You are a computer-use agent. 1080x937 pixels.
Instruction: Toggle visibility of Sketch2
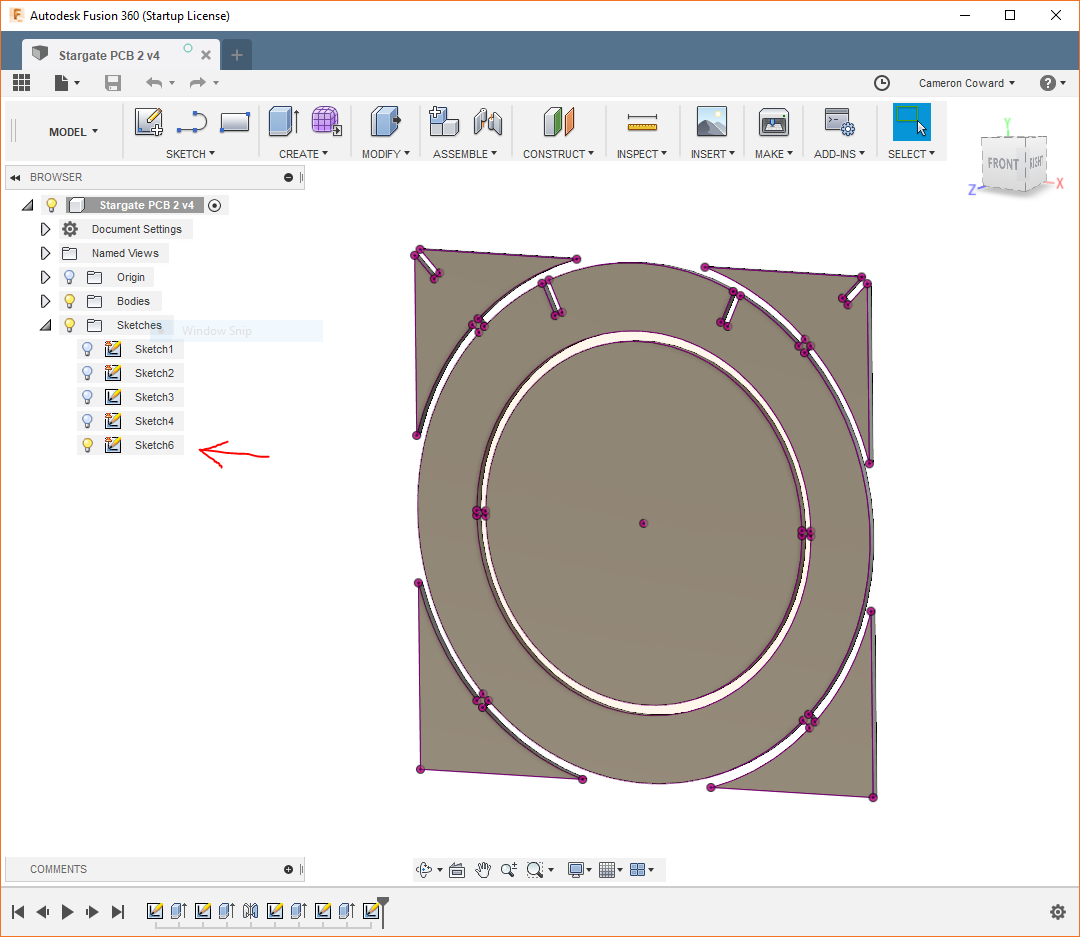click(x=87, y=373)
